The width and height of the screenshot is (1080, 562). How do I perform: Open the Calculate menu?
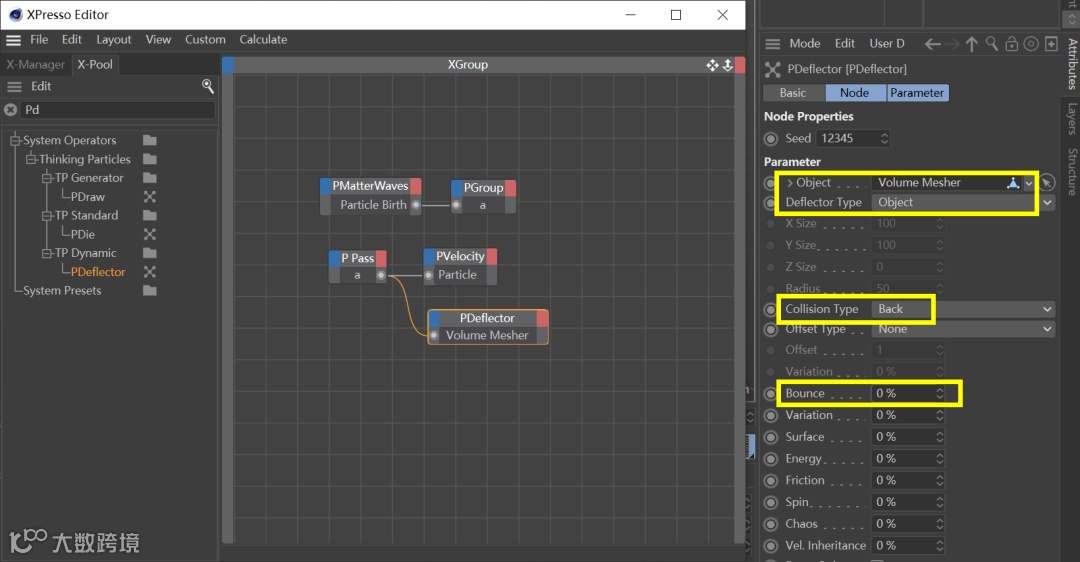coord(263,40)
